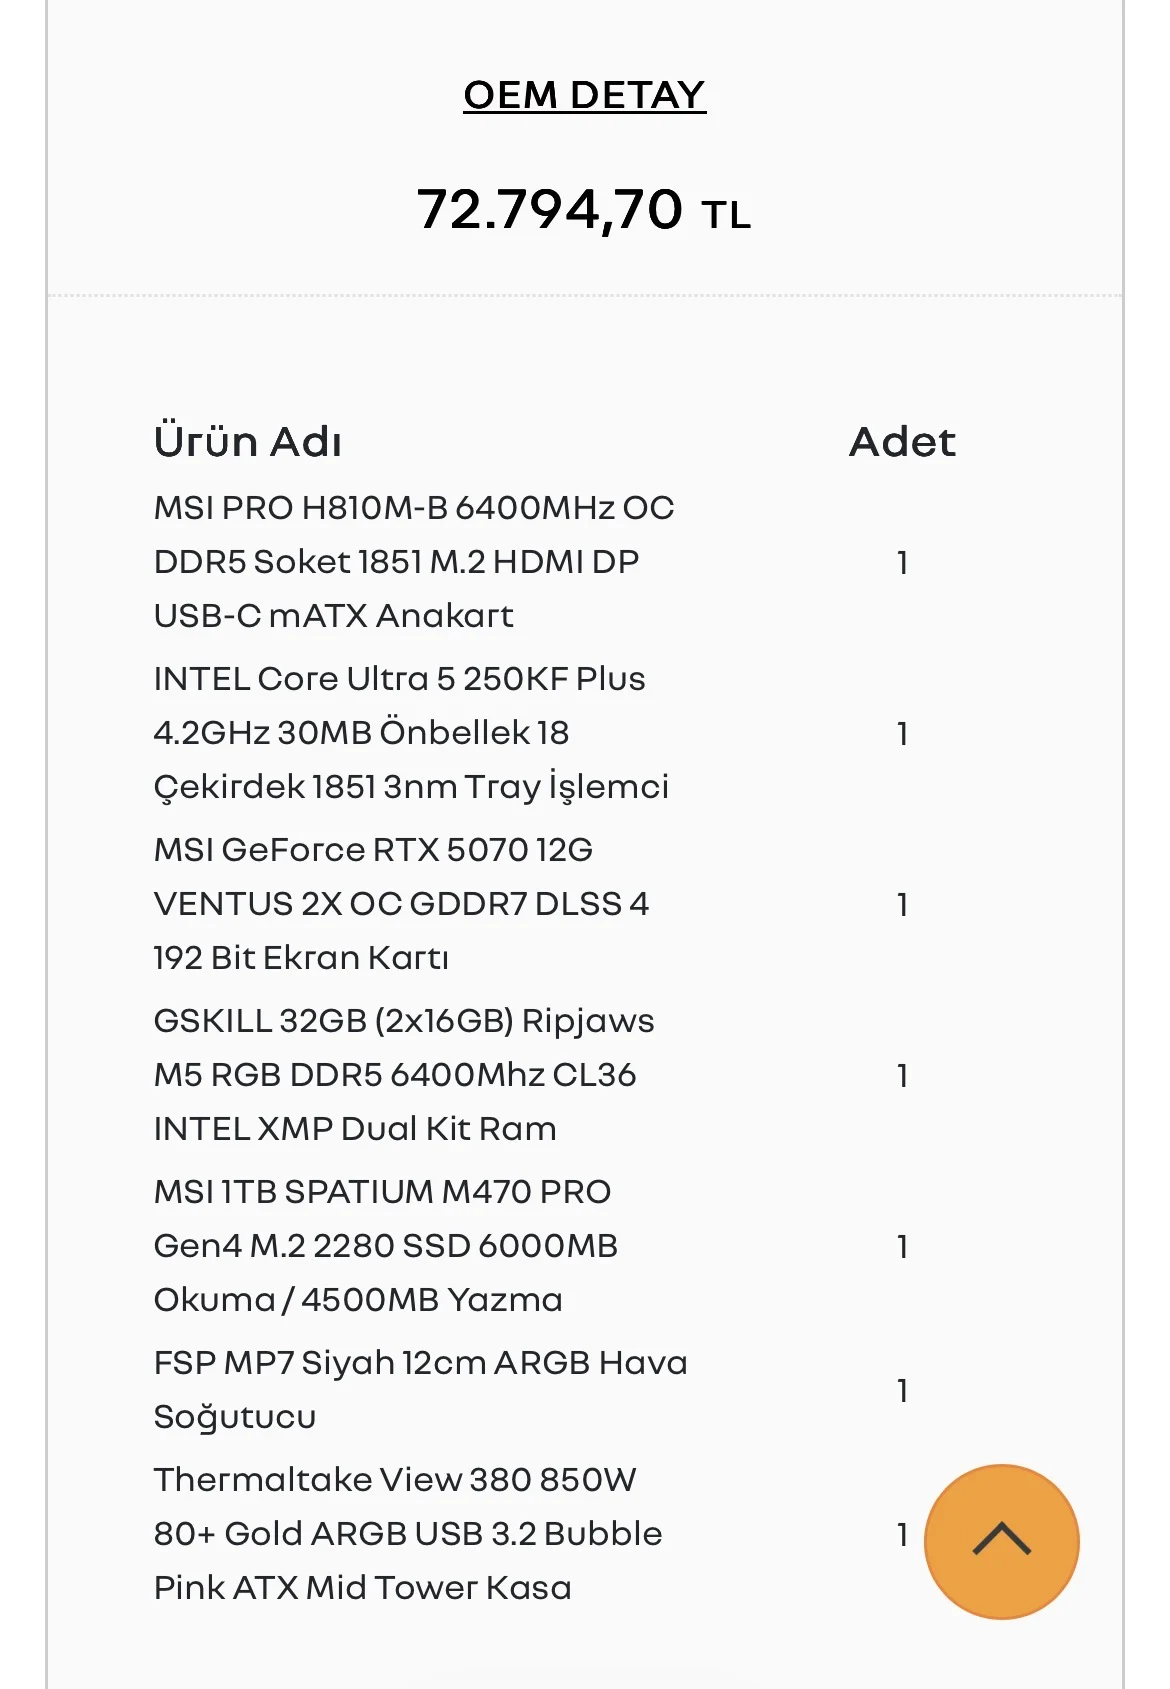
Task: Click the Adet column header
Action: (902, 441)
